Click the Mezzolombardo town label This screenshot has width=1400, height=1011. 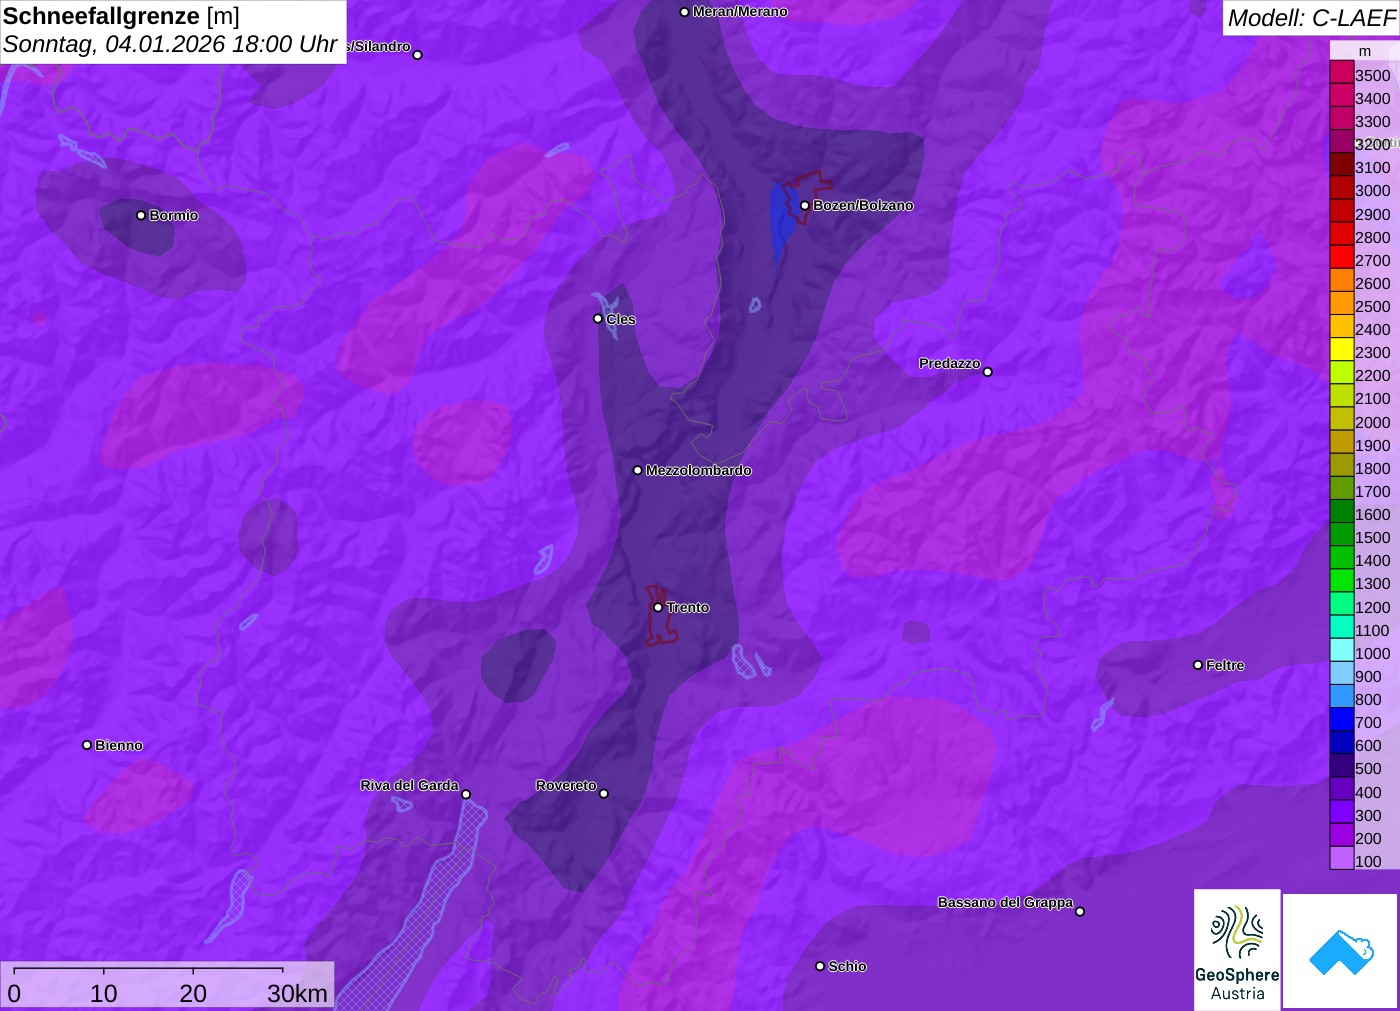click(x=698, y=470)
